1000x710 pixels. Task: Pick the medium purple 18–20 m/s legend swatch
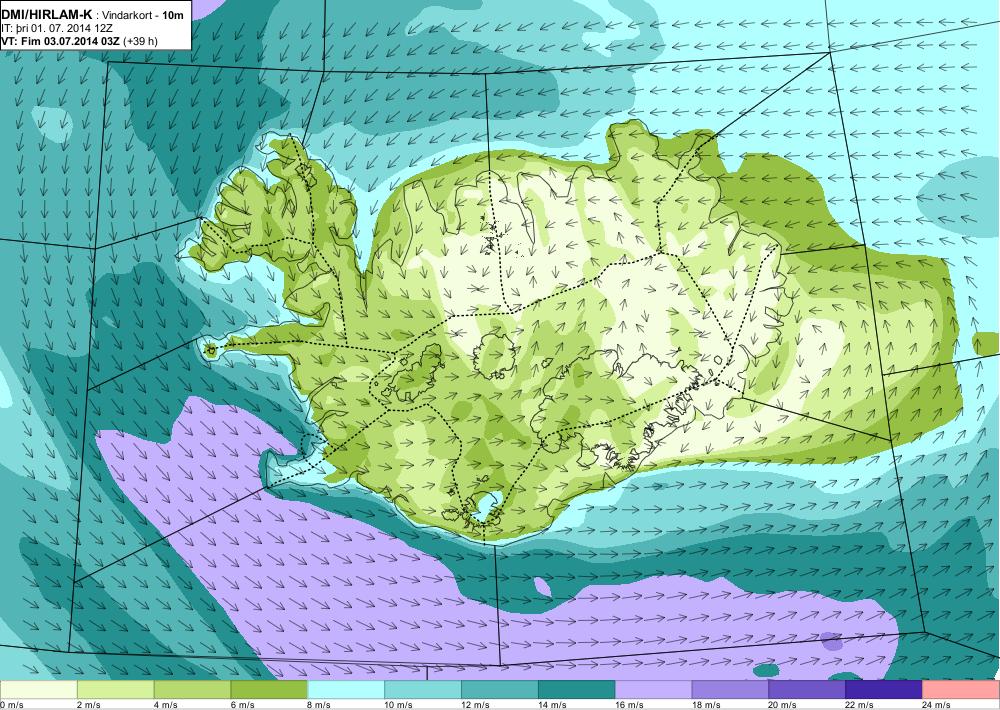coord(730,690)
